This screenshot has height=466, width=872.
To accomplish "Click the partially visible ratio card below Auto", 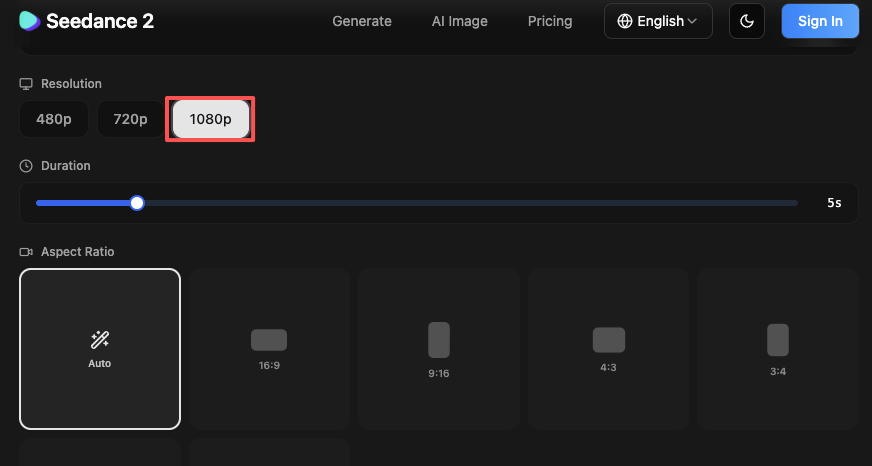I will pos(100,453).
